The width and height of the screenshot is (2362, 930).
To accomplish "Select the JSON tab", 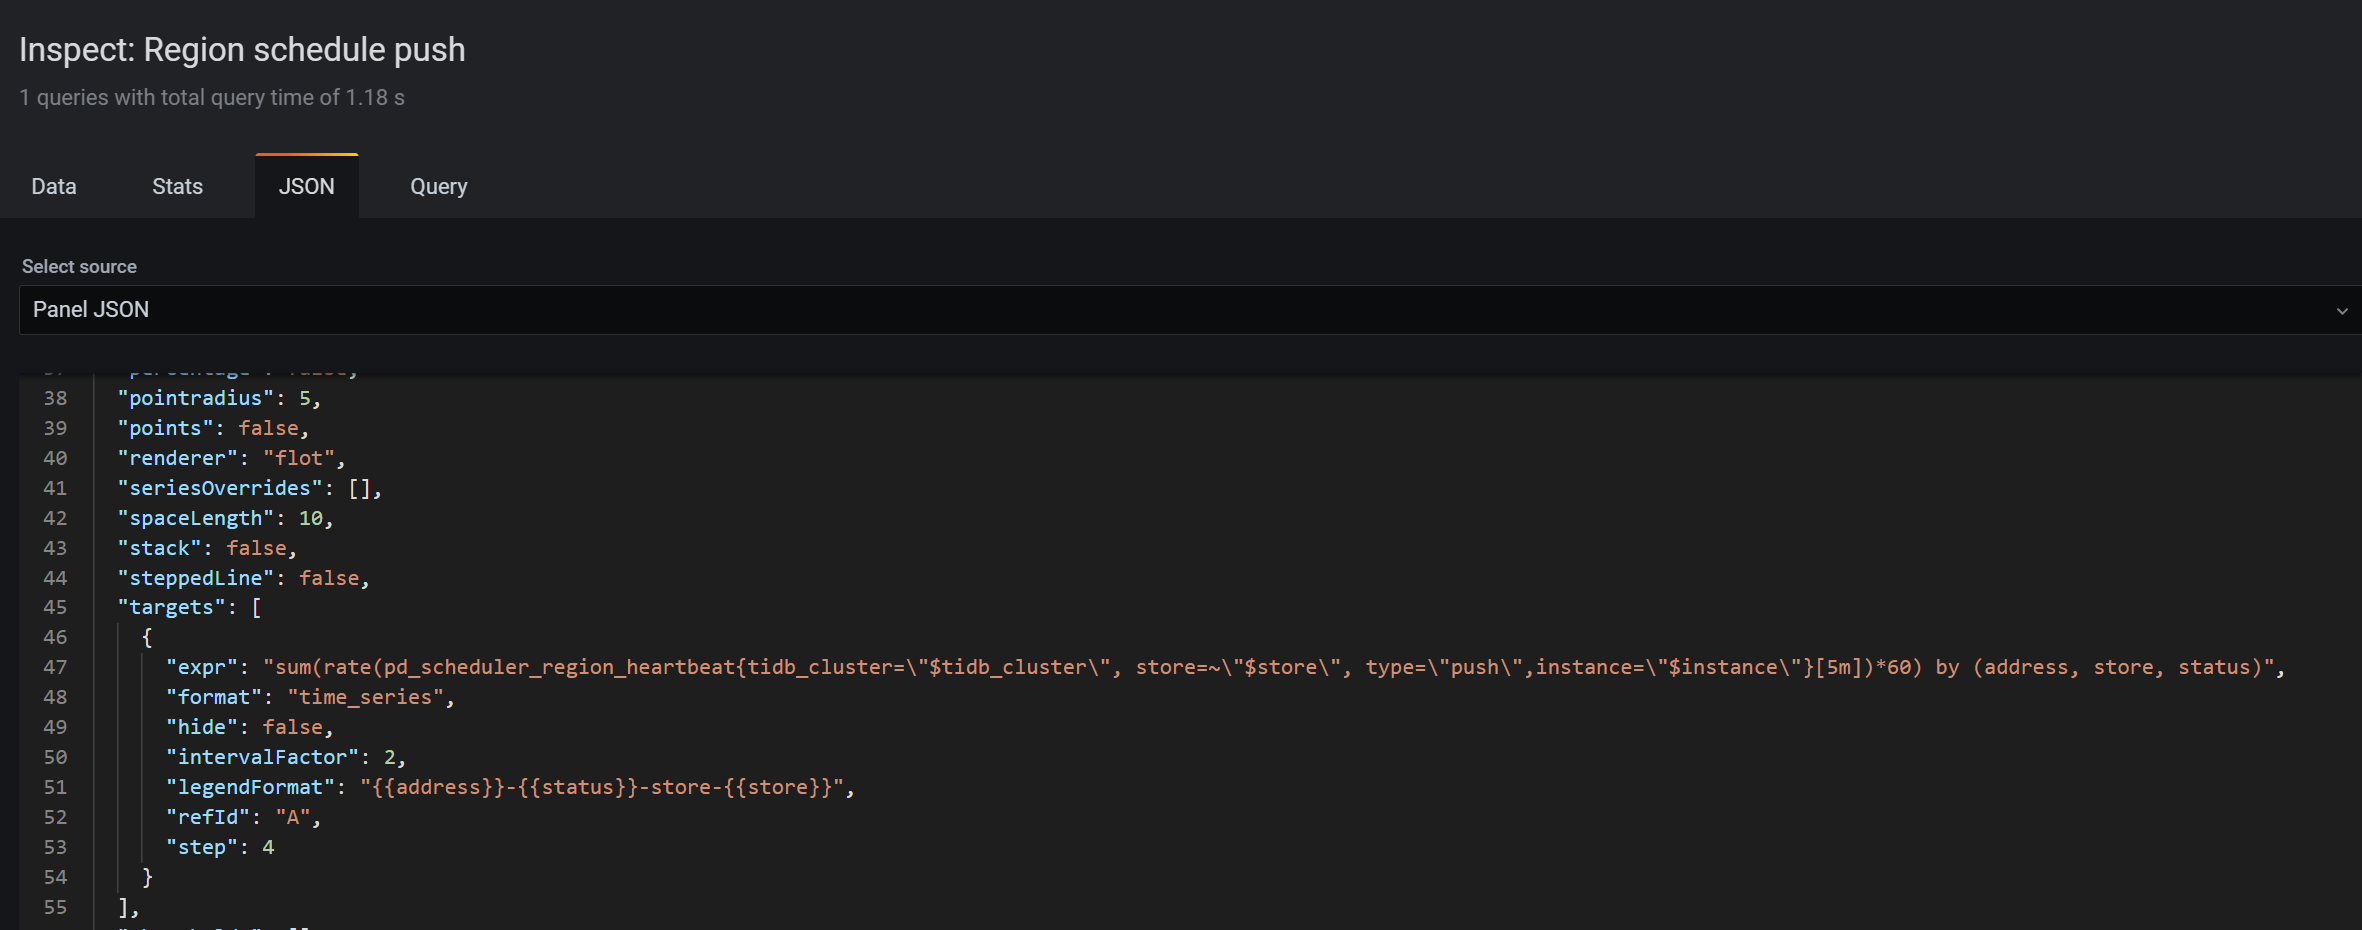I will [307, 186].
